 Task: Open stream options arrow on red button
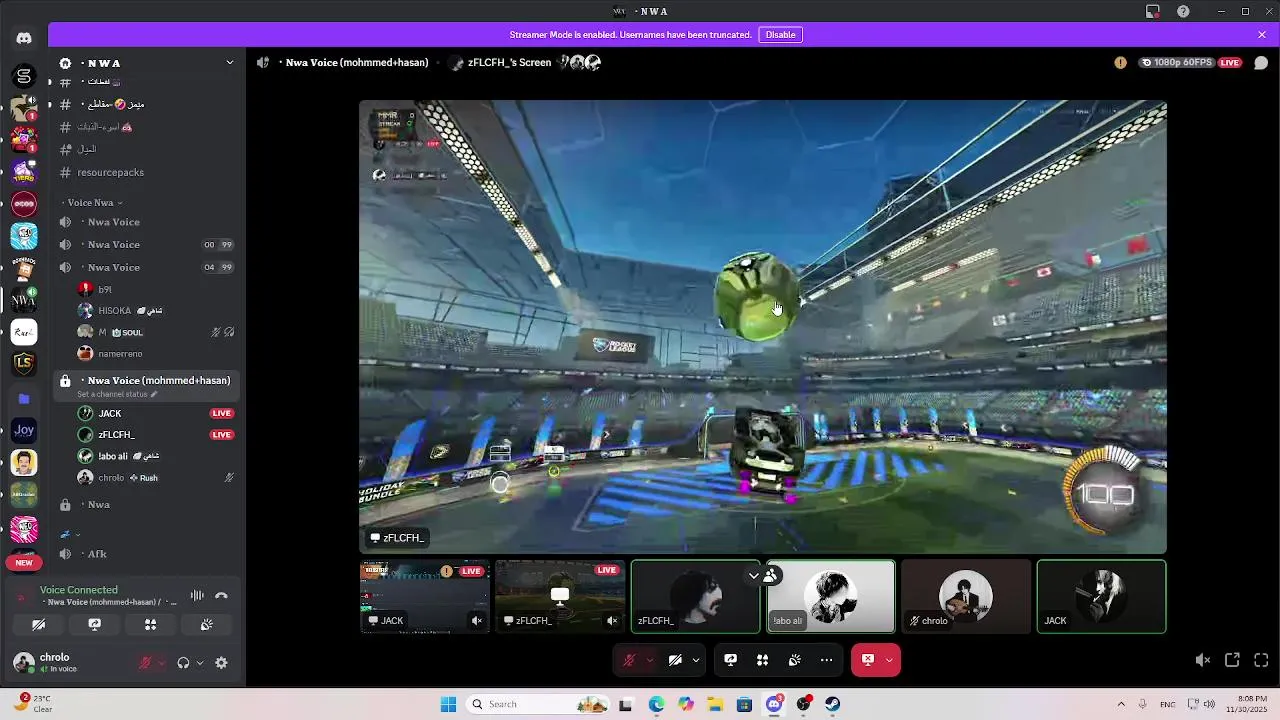click(889, 660)
